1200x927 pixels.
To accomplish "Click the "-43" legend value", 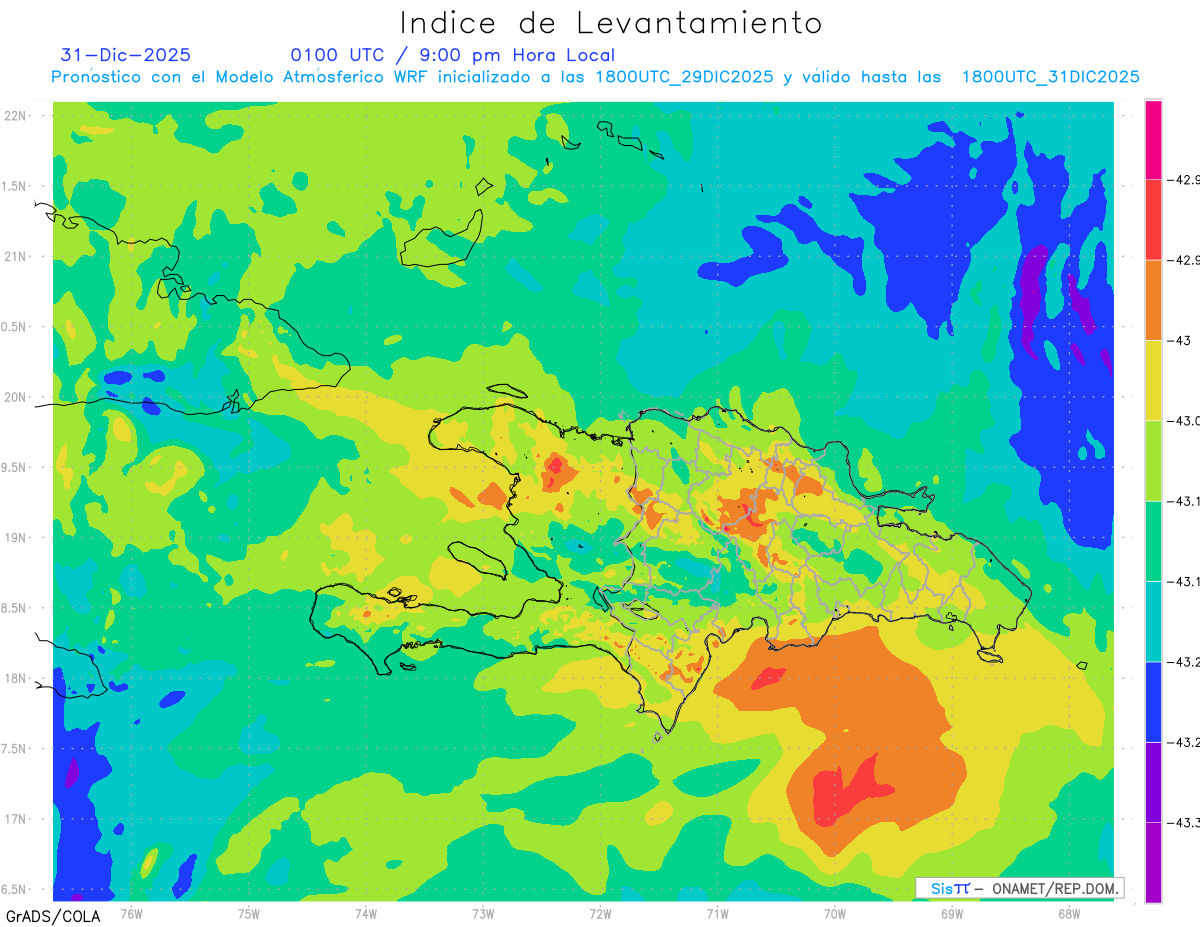I will [x=1181, y=340].
